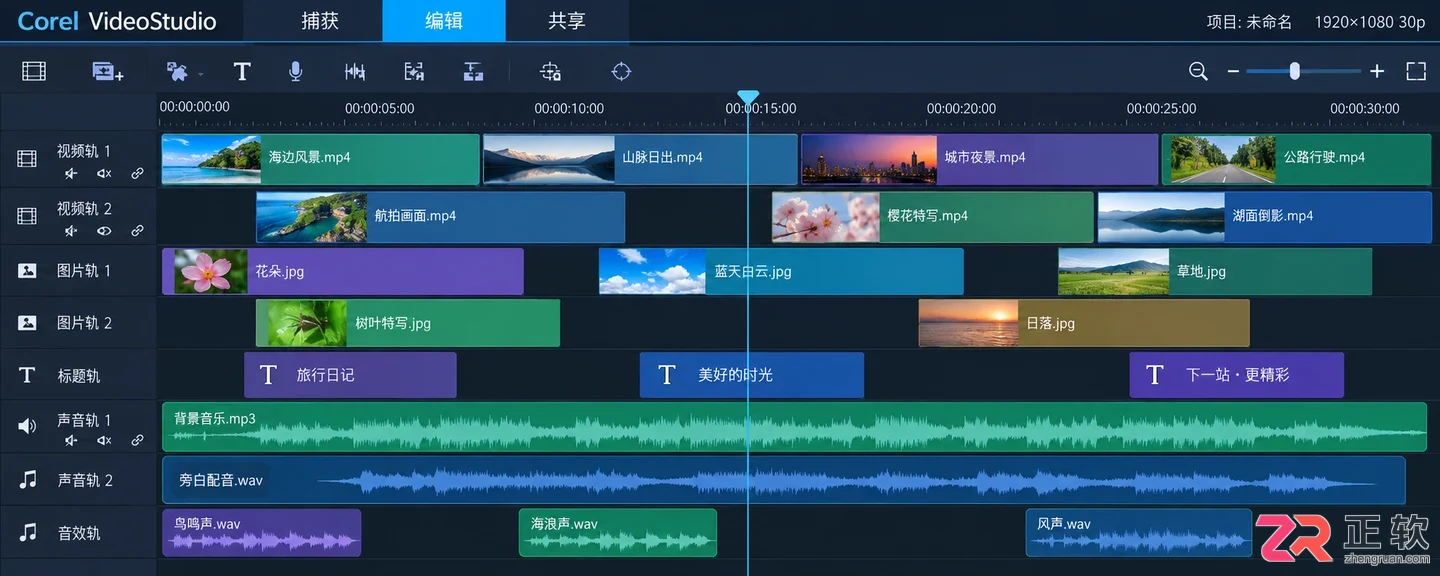Viewport: 1440px width, 576px height.
Task: Increase timeline zoom with plus button
Action: pyautogui.click(x=1377, y=71)
